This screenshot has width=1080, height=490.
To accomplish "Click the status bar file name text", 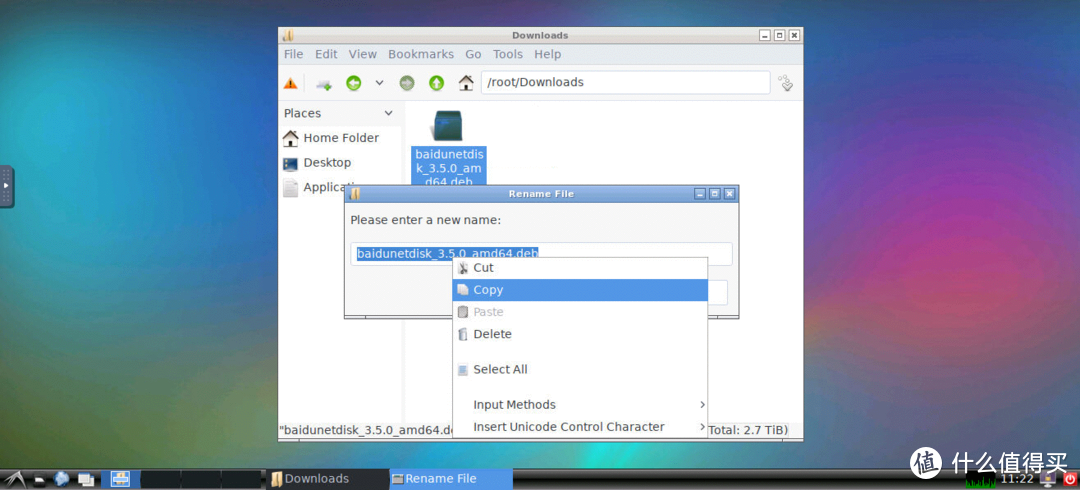I will tap(366, 431).
